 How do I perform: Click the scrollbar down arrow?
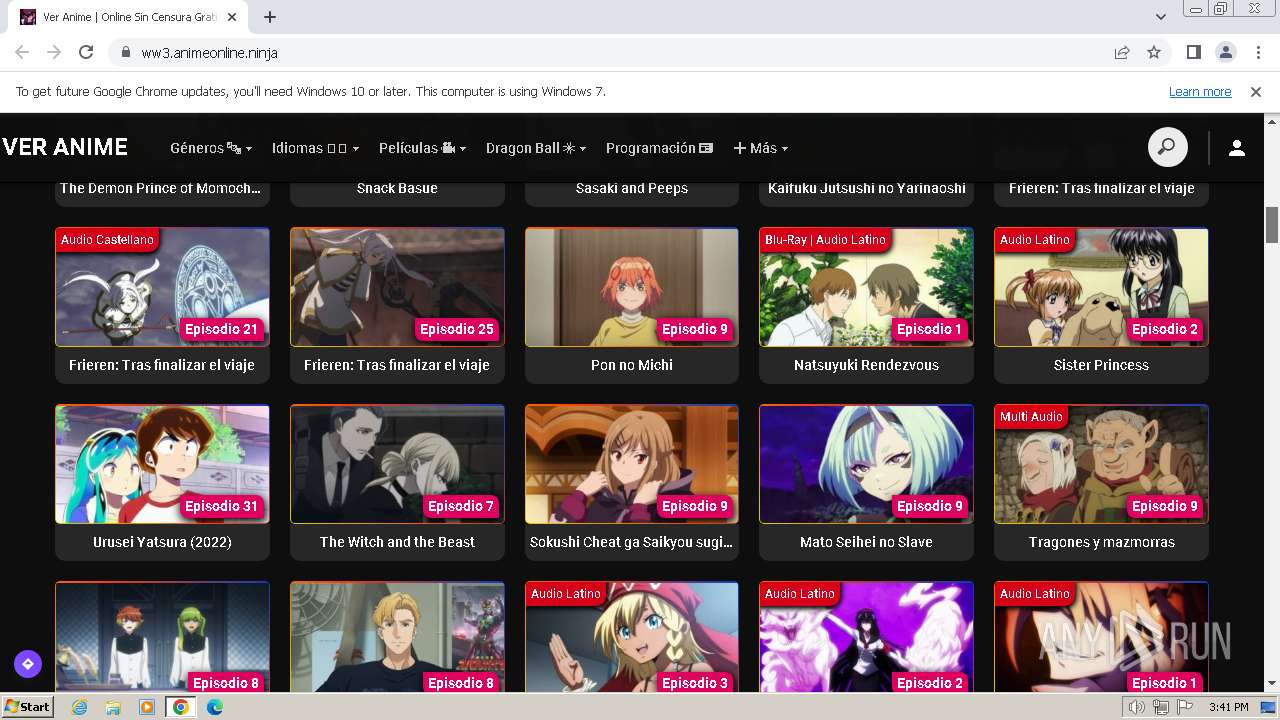pyautogui.click(x=1272, y=684)
